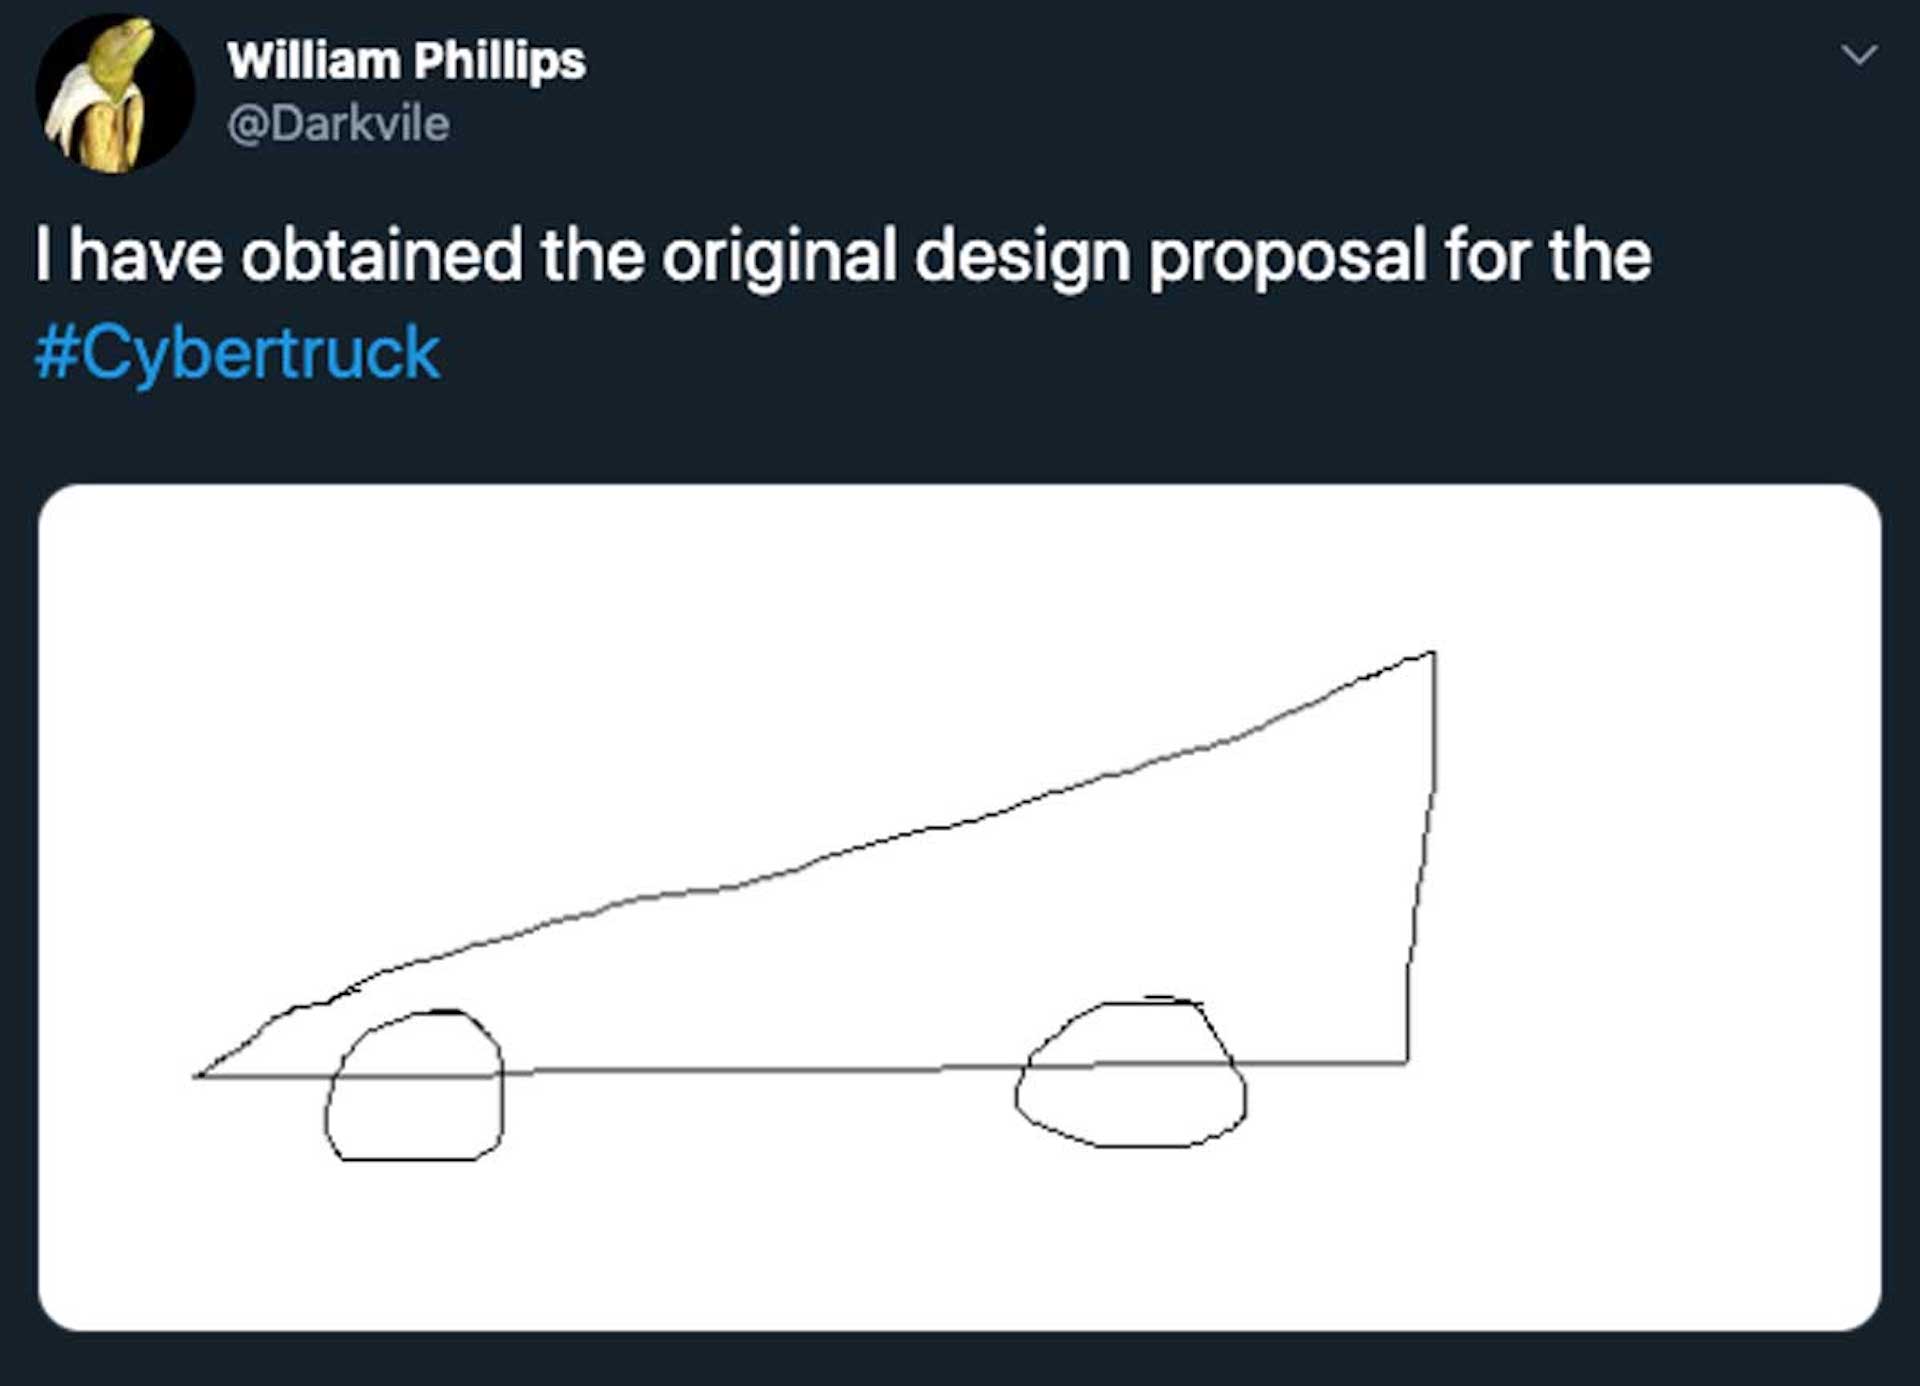The image size is (1920, 1386).
Task: Click the word "proposal" in the tweet text
Action: [x=1287, y=256]
